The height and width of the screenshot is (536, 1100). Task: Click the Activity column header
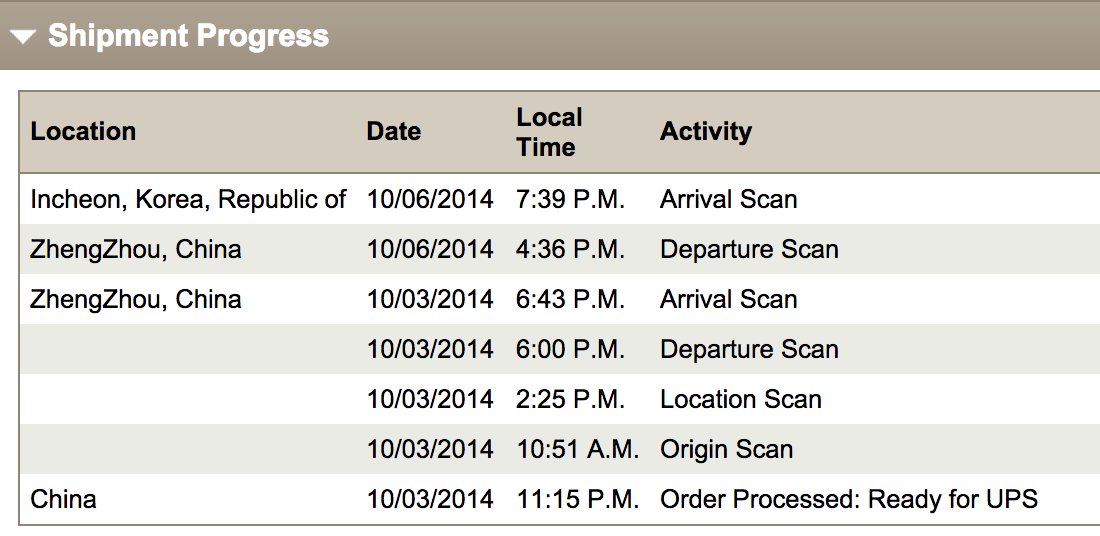coord(706,131)
